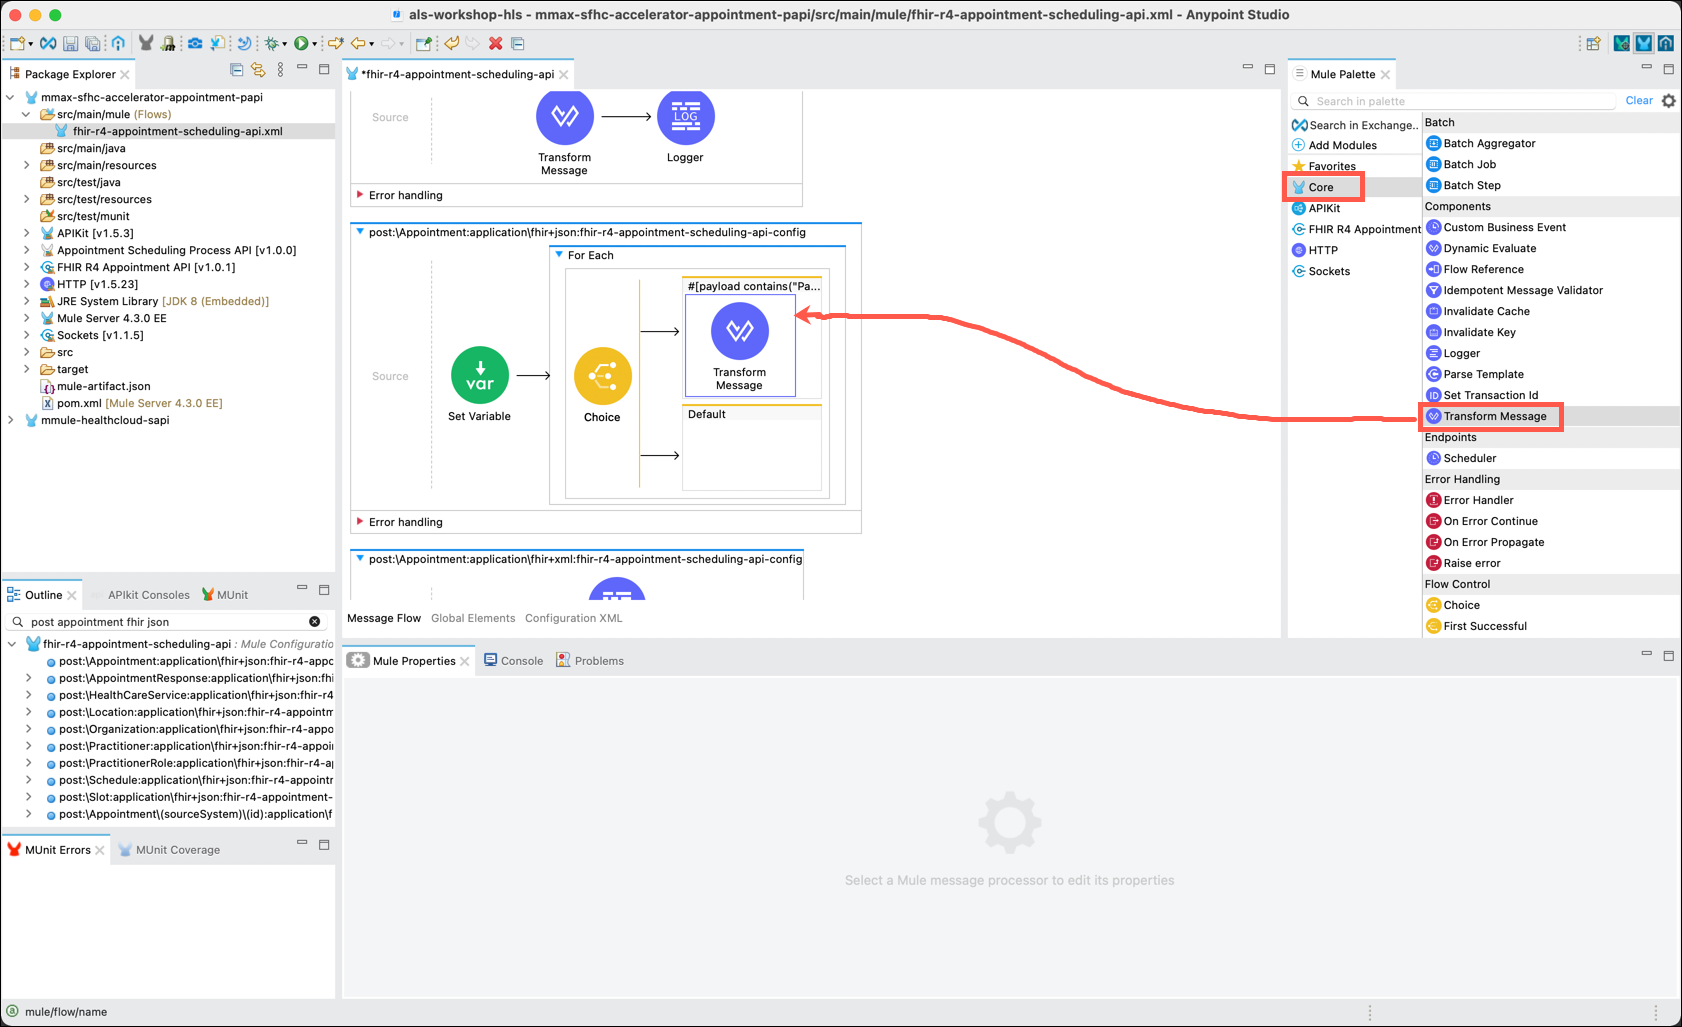Viewport: 1682px width, 1027px height.
Task: Click the camera snapshot toolbar icon
Action: (x=195, y=43)
